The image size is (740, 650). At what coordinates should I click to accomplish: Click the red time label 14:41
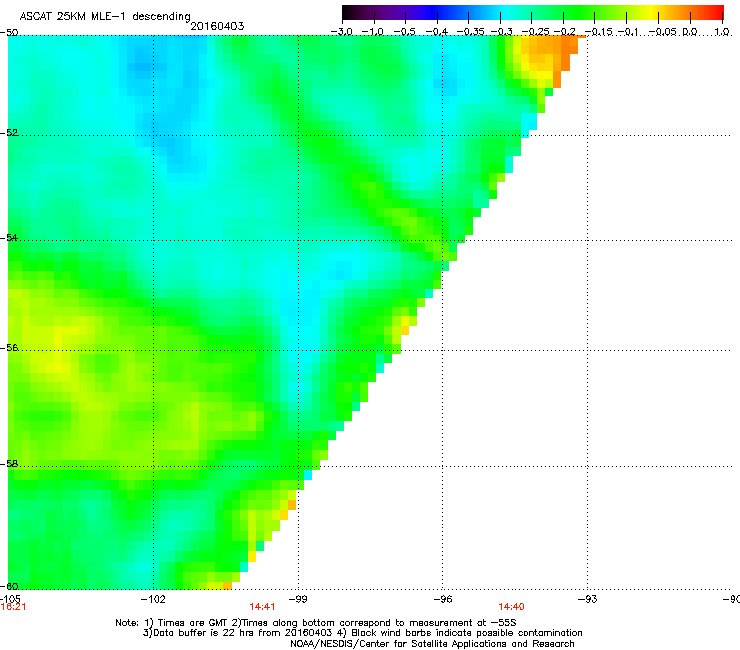coord(262,607)
